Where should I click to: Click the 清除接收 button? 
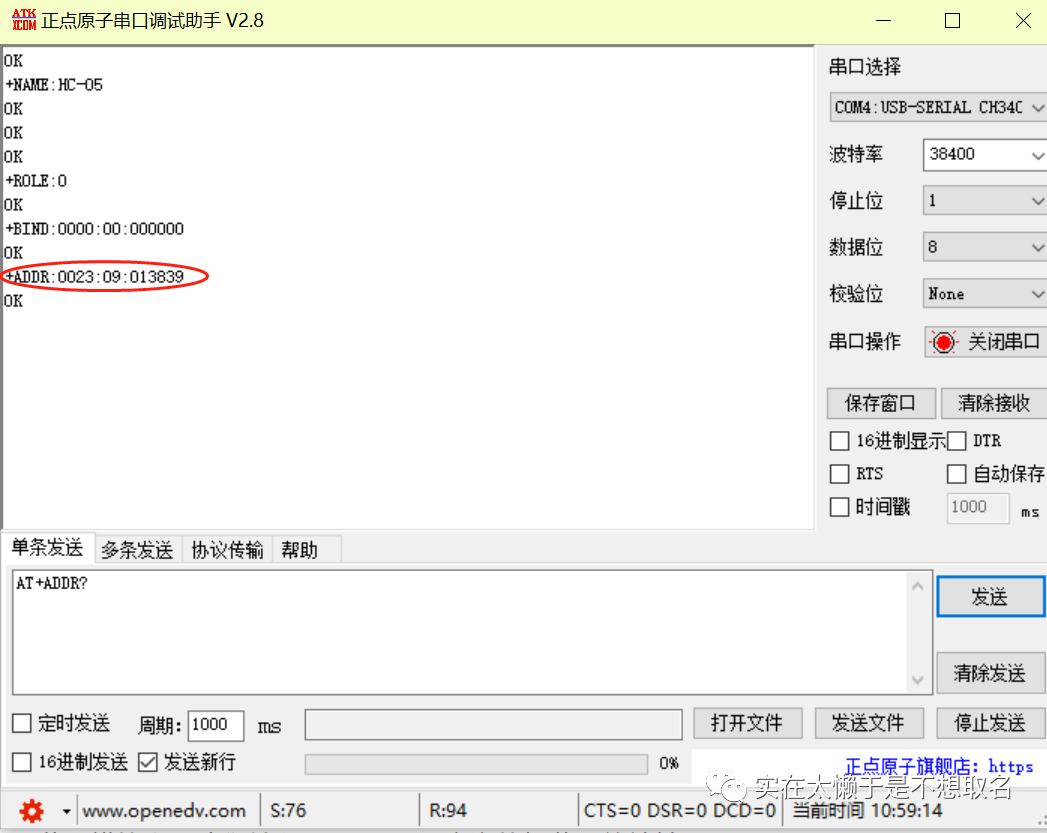click(x=993, y=403)
